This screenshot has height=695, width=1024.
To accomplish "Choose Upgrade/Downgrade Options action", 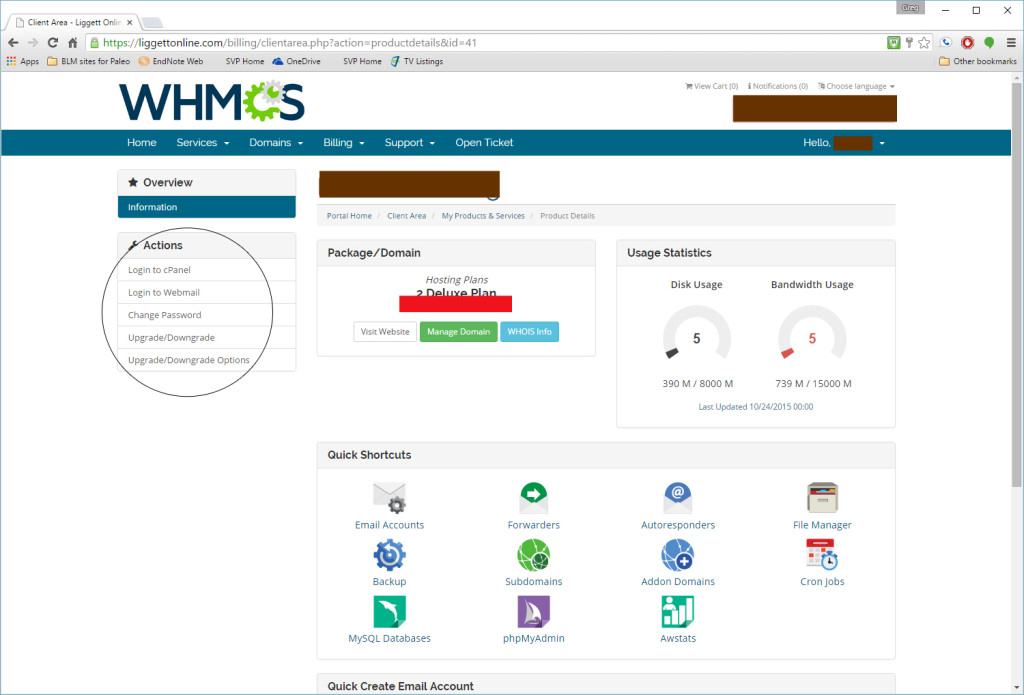I will pos(206,360).
